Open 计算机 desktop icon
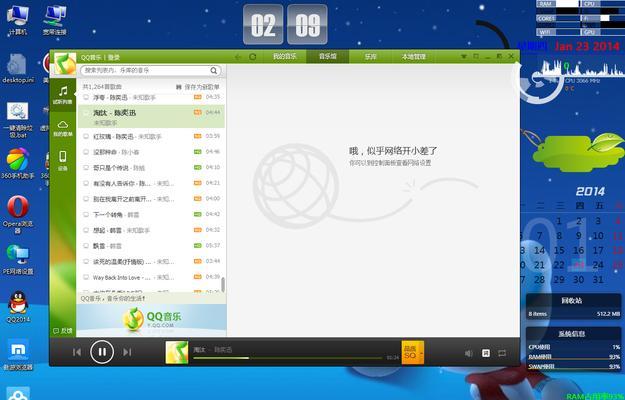 click(18, 20)
